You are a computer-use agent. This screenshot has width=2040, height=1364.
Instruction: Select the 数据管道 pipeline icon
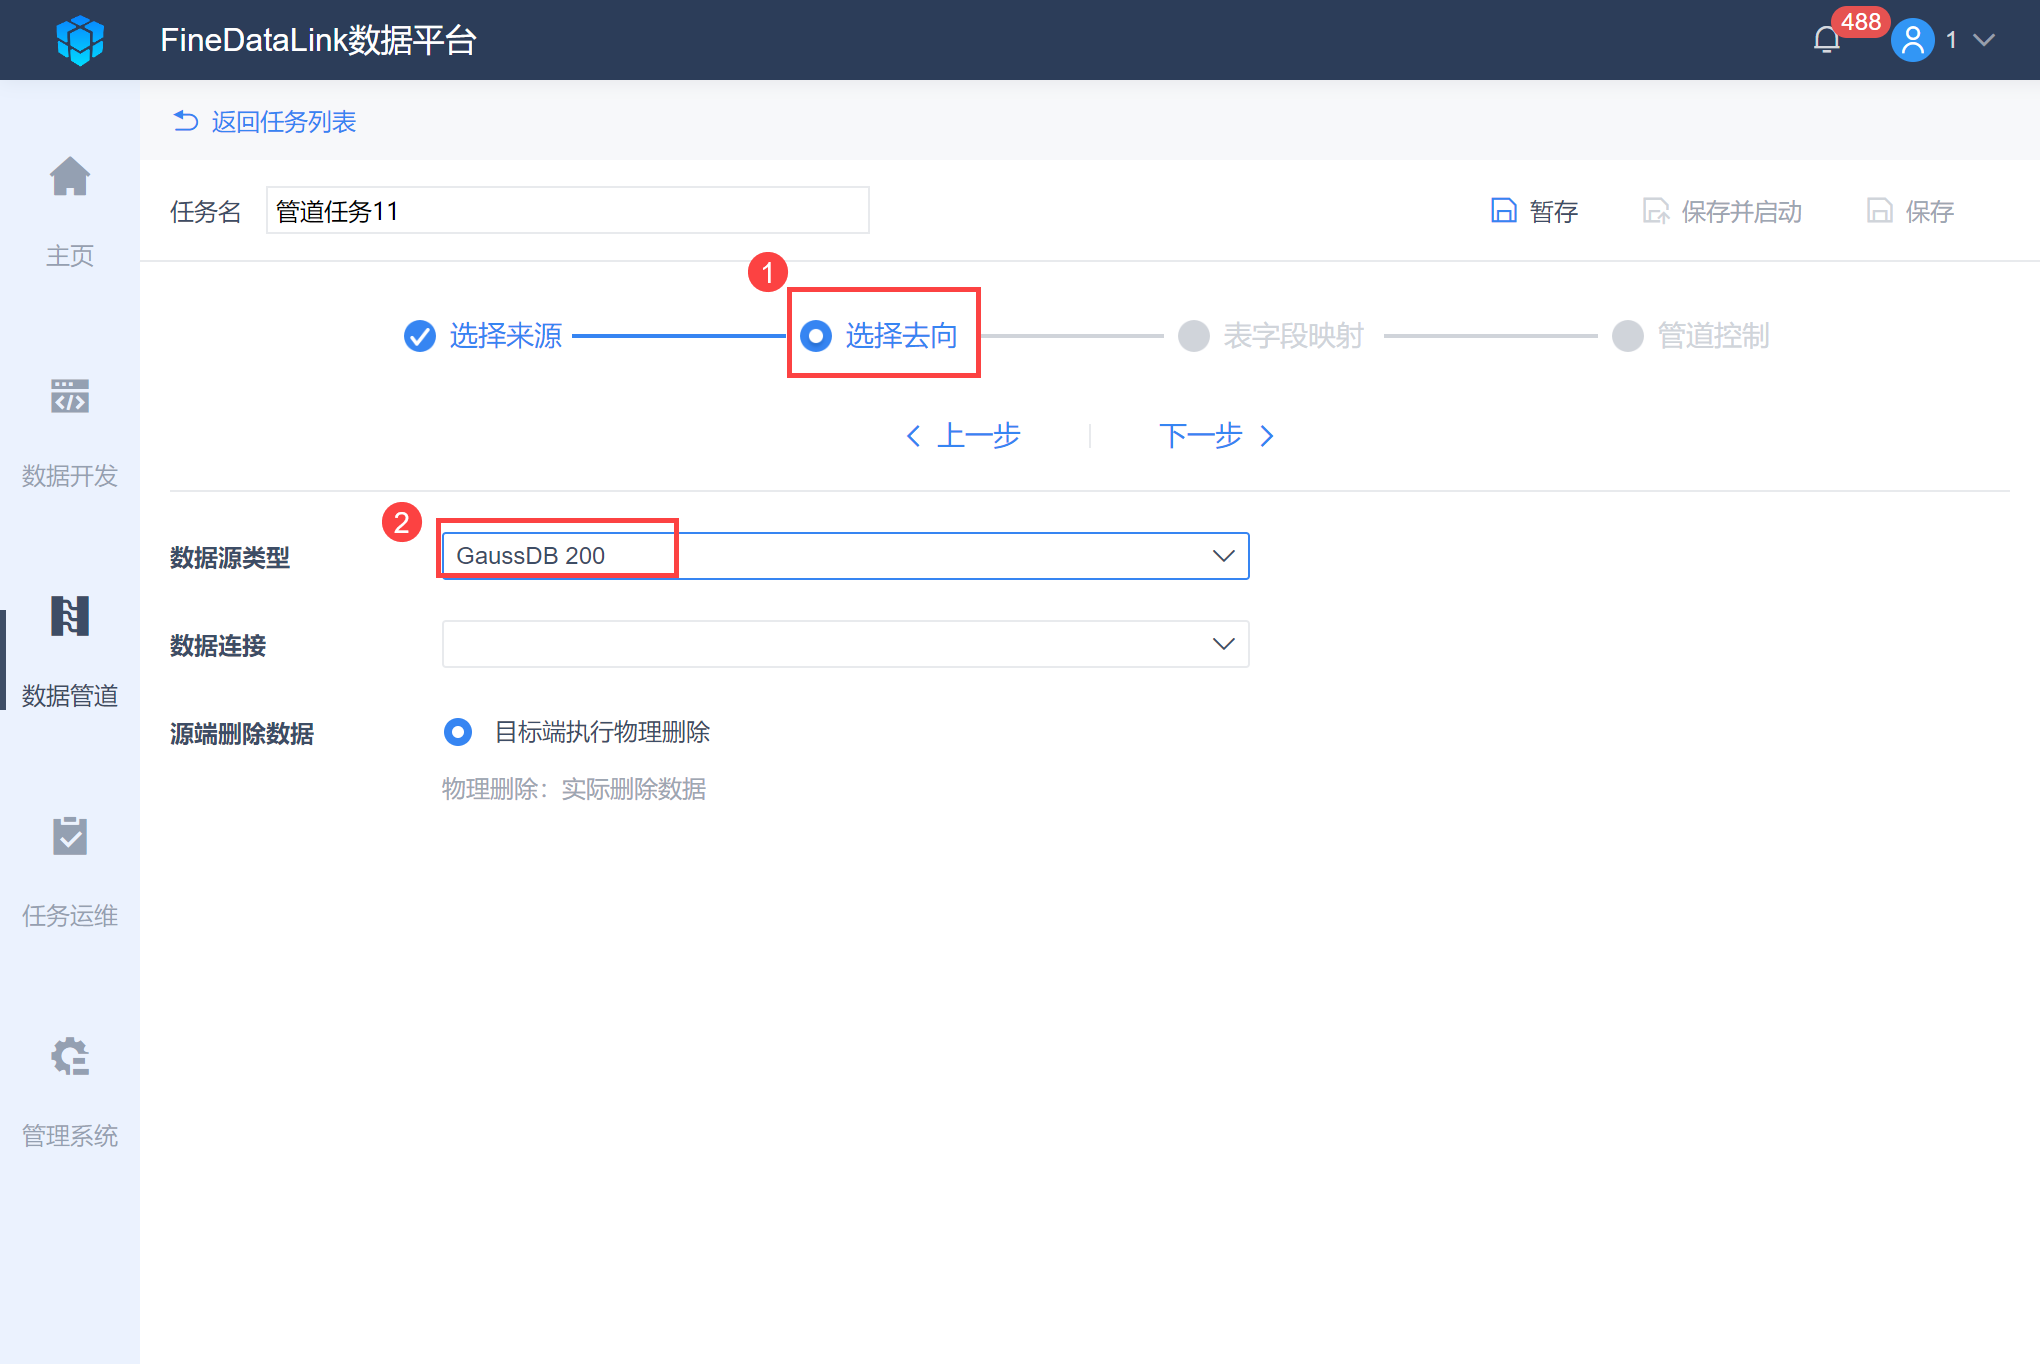(x=70, y=616)
